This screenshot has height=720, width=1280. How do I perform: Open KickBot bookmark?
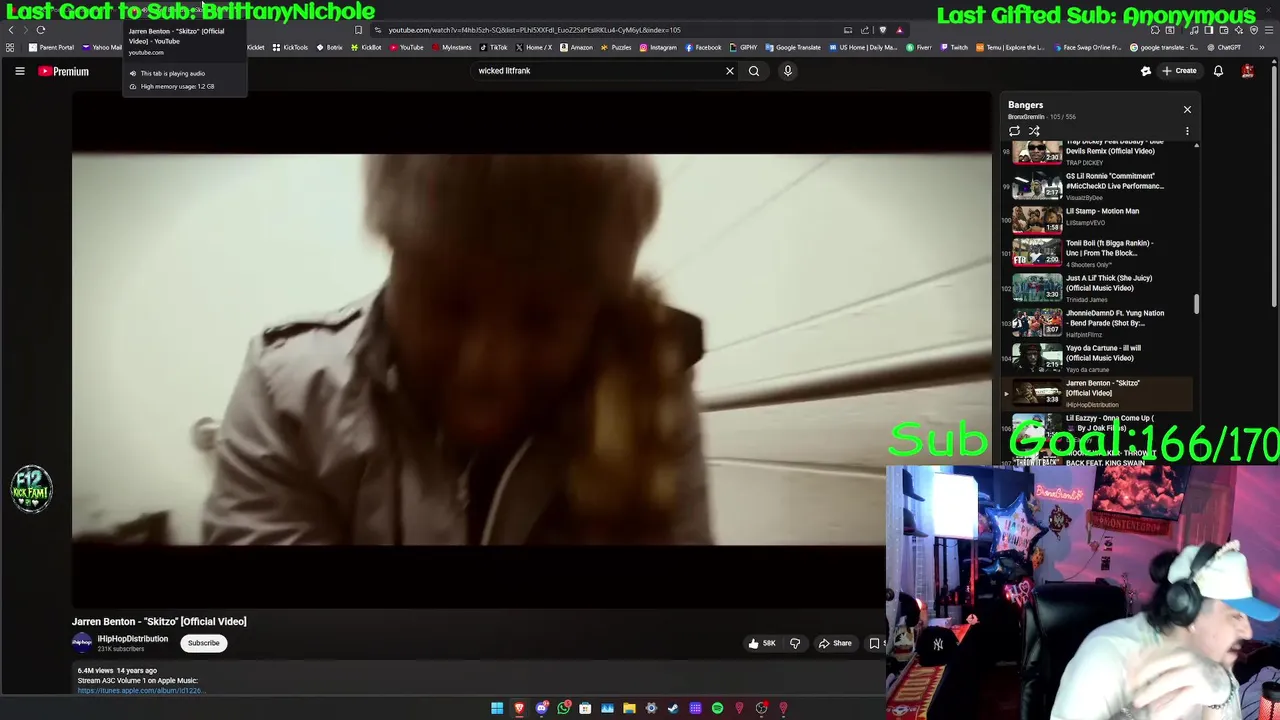[366, 47]
